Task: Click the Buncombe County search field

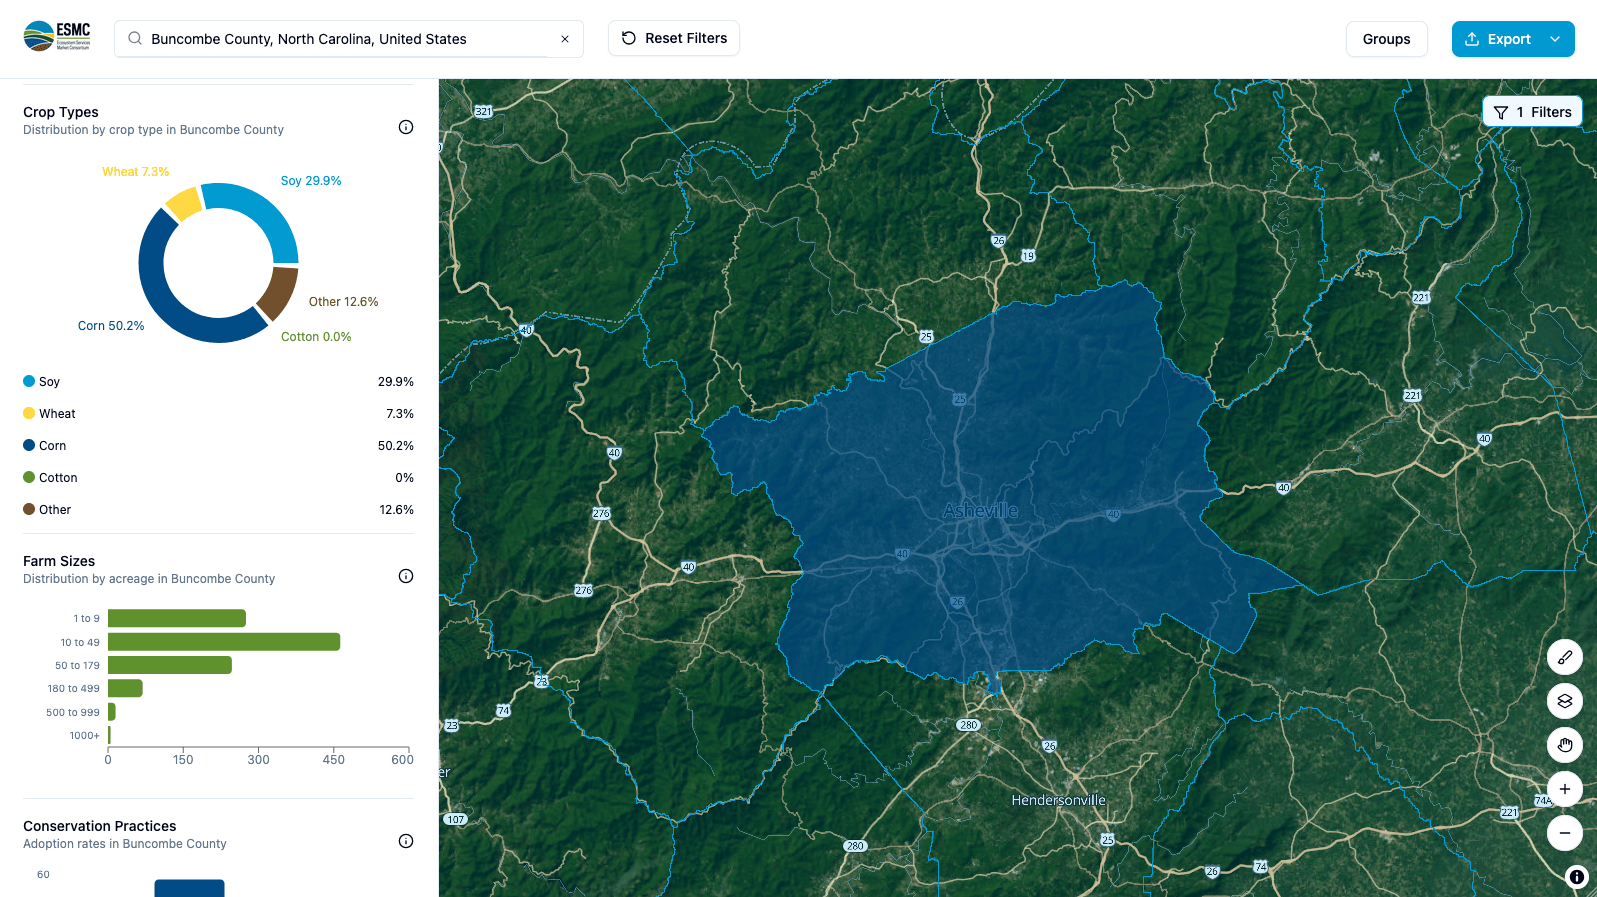Action: 349,39
